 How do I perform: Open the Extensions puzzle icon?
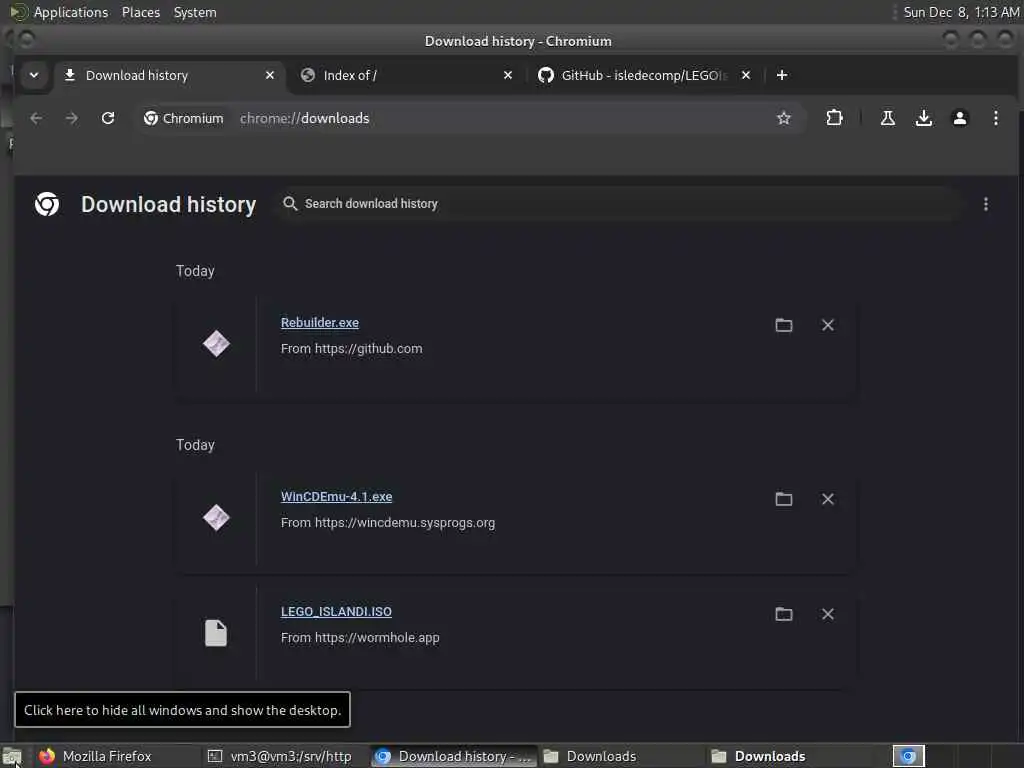tap(834, 118)
